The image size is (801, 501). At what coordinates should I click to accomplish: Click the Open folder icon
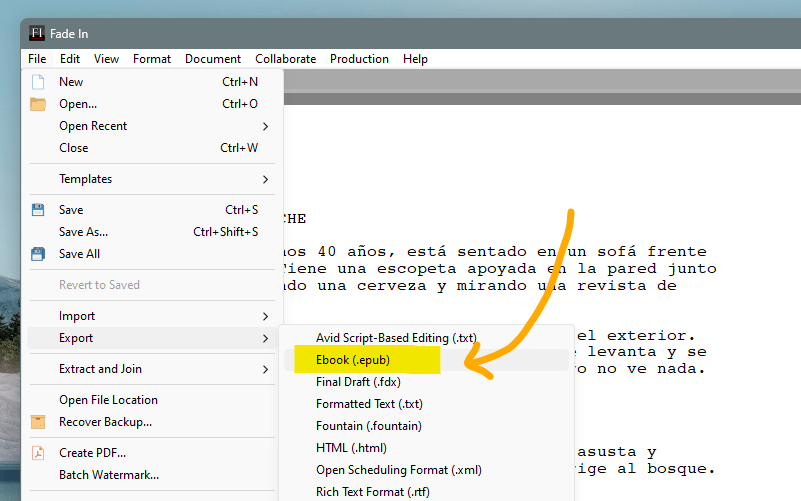38,104
